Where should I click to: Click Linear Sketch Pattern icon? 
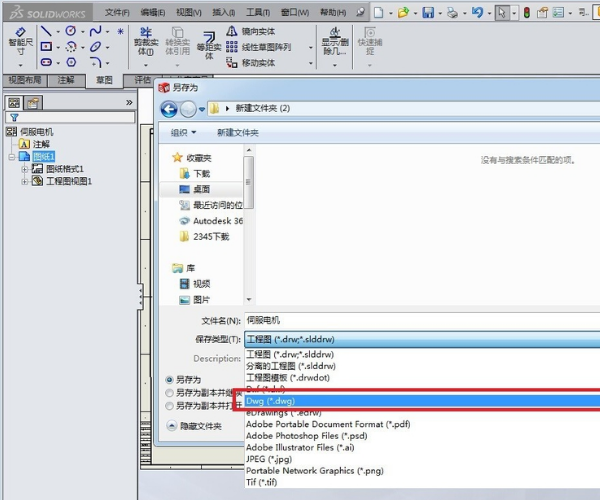click(232, 47)
